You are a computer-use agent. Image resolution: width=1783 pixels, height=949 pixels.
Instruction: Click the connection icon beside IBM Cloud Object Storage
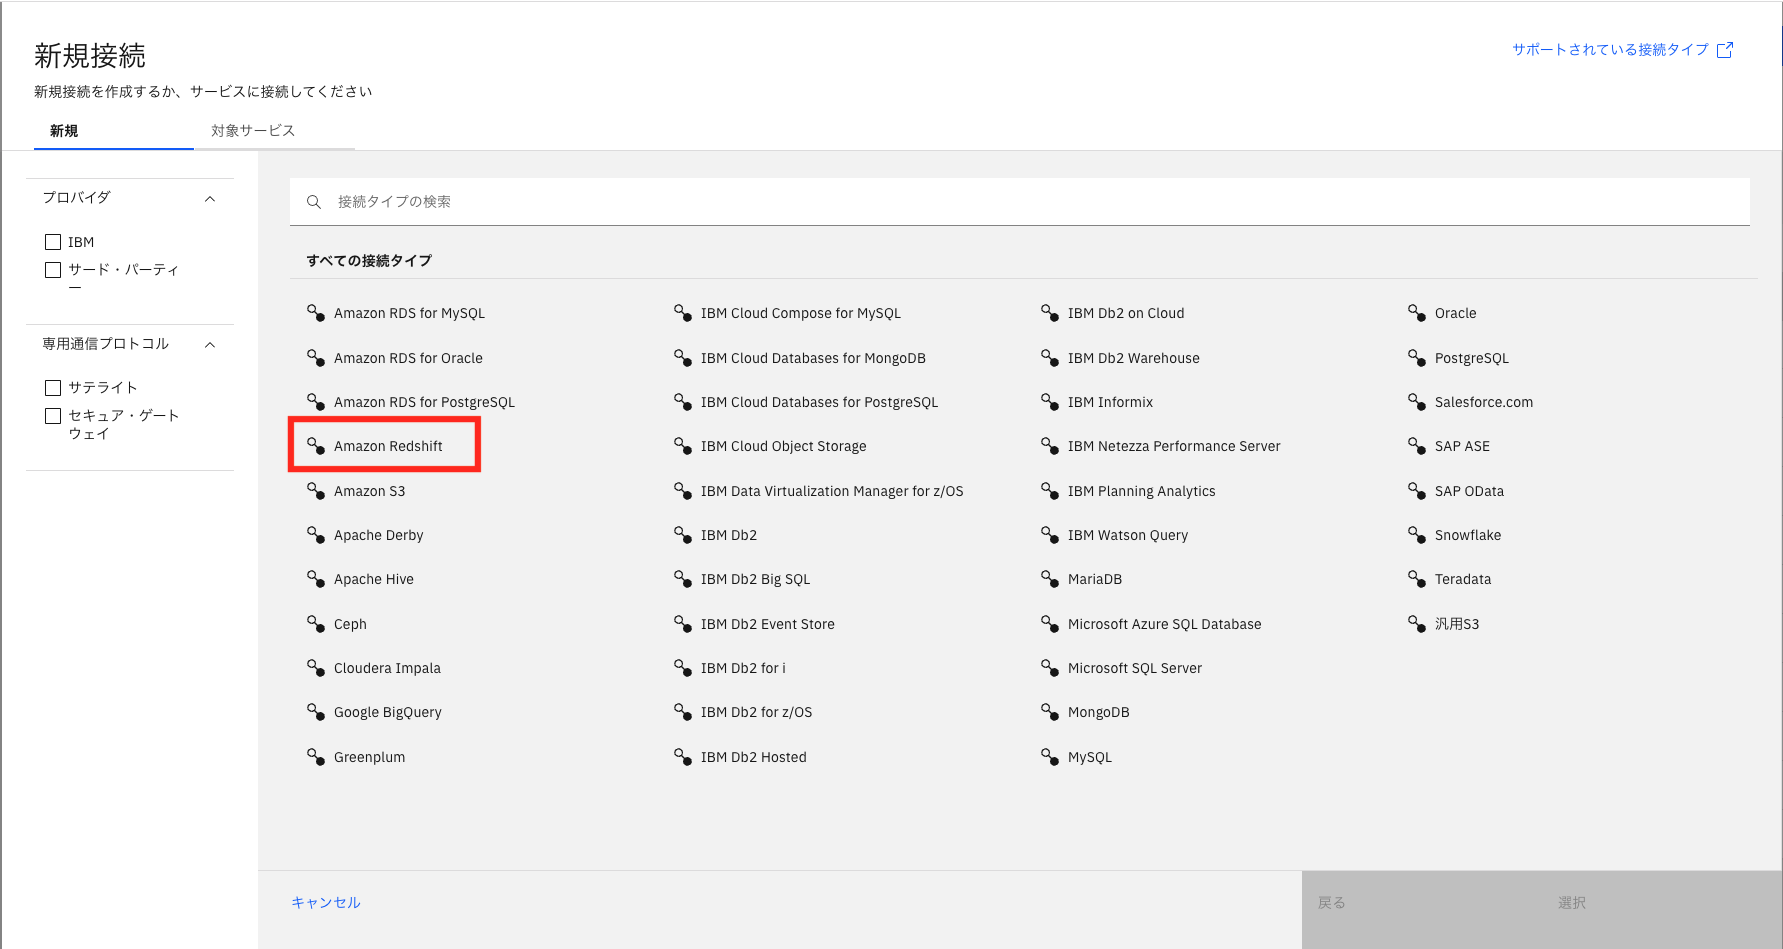(683, 446)
